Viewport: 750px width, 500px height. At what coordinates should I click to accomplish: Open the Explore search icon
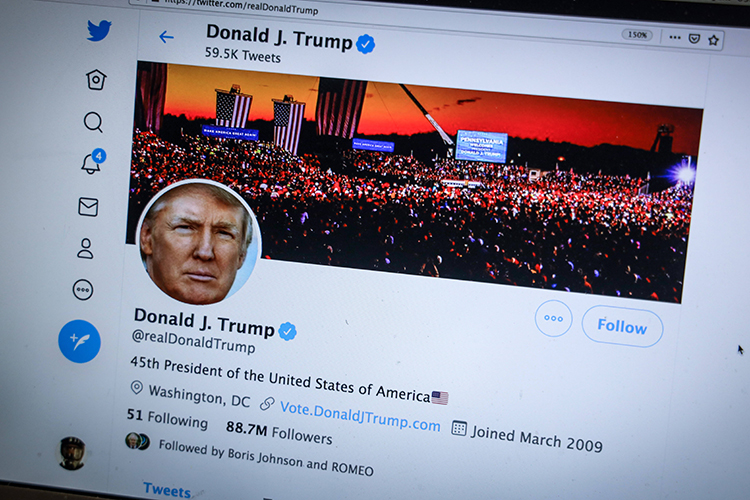93,122
